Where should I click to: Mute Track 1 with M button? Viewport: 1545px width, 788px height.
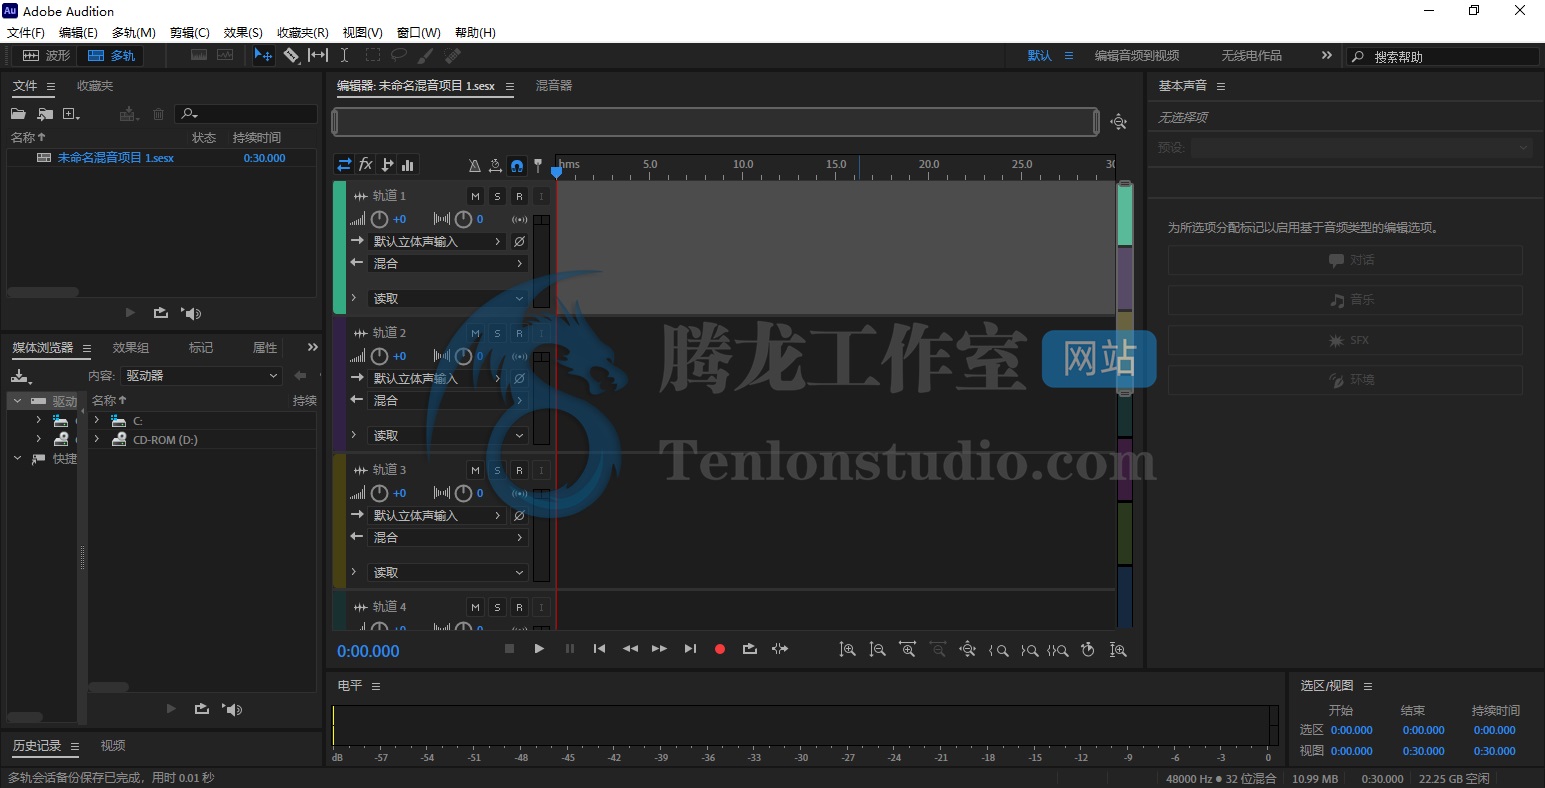(475, 196)
